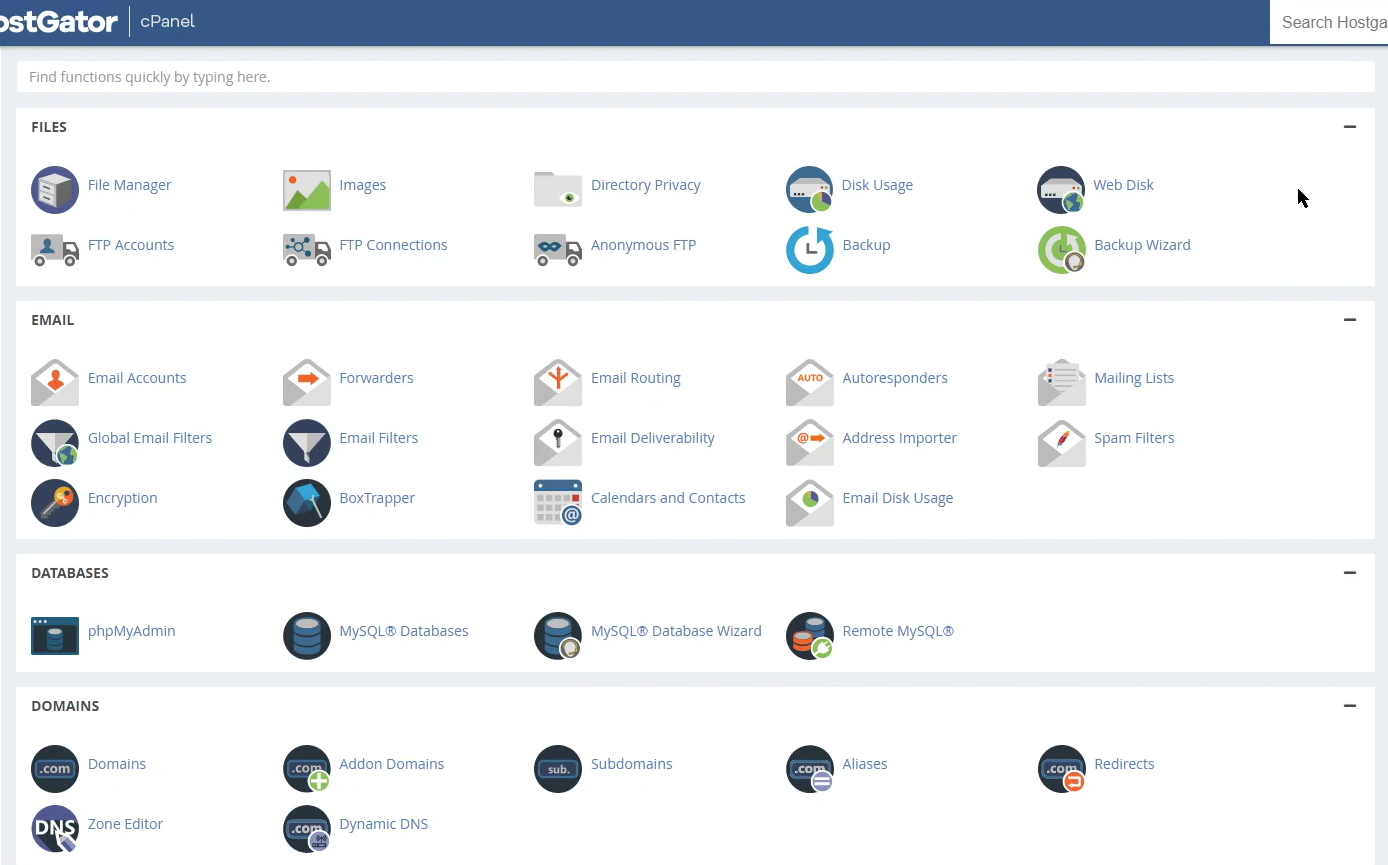The width and height of the screenshot is (1388, 865).
Task: Click the Disk Usage icon
Action: pos(810,190)
